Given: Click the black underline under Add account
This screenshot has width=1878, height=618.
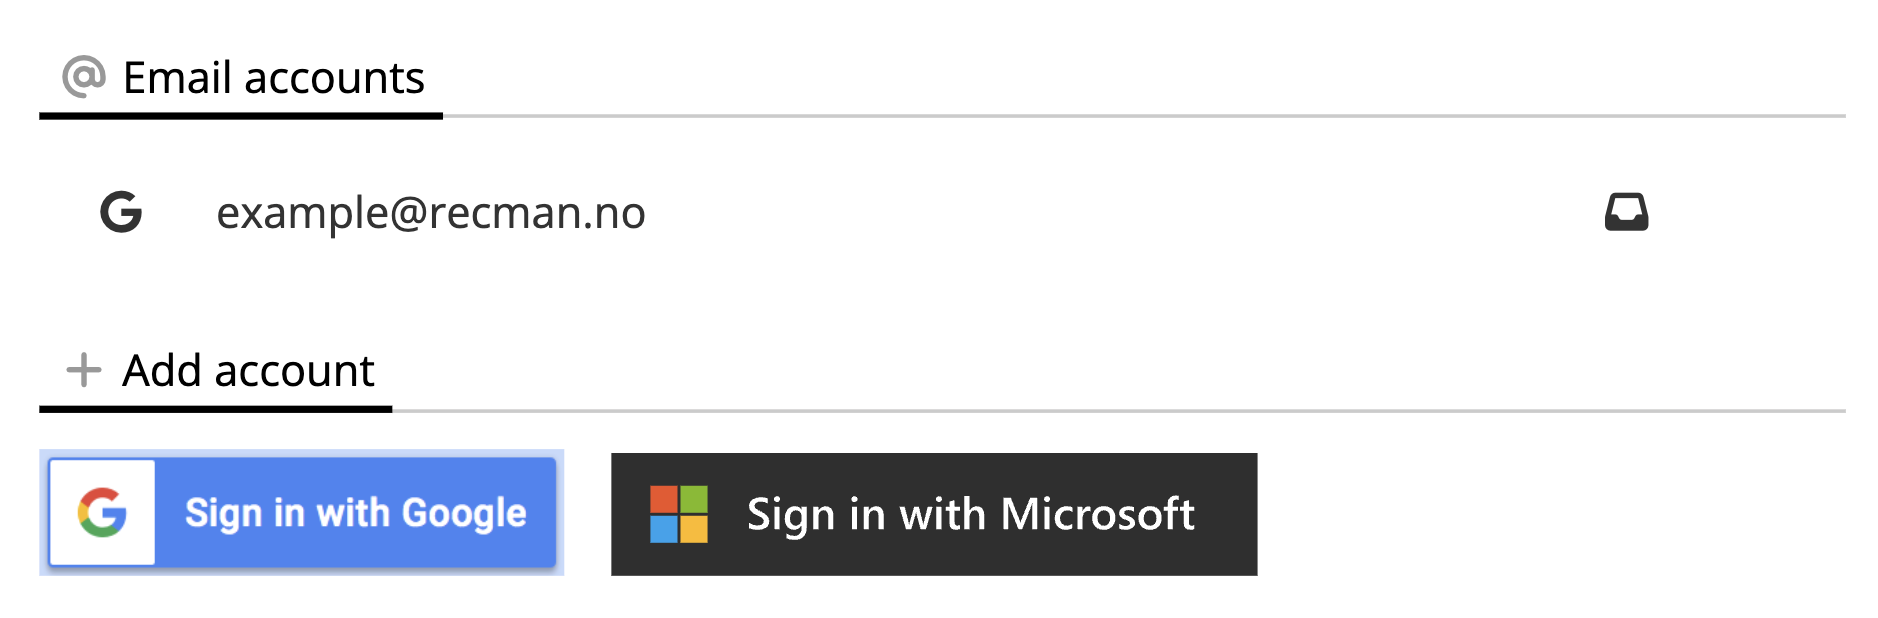Looking at the screenshot, I should pyautogui.click(x=215, y=409).
